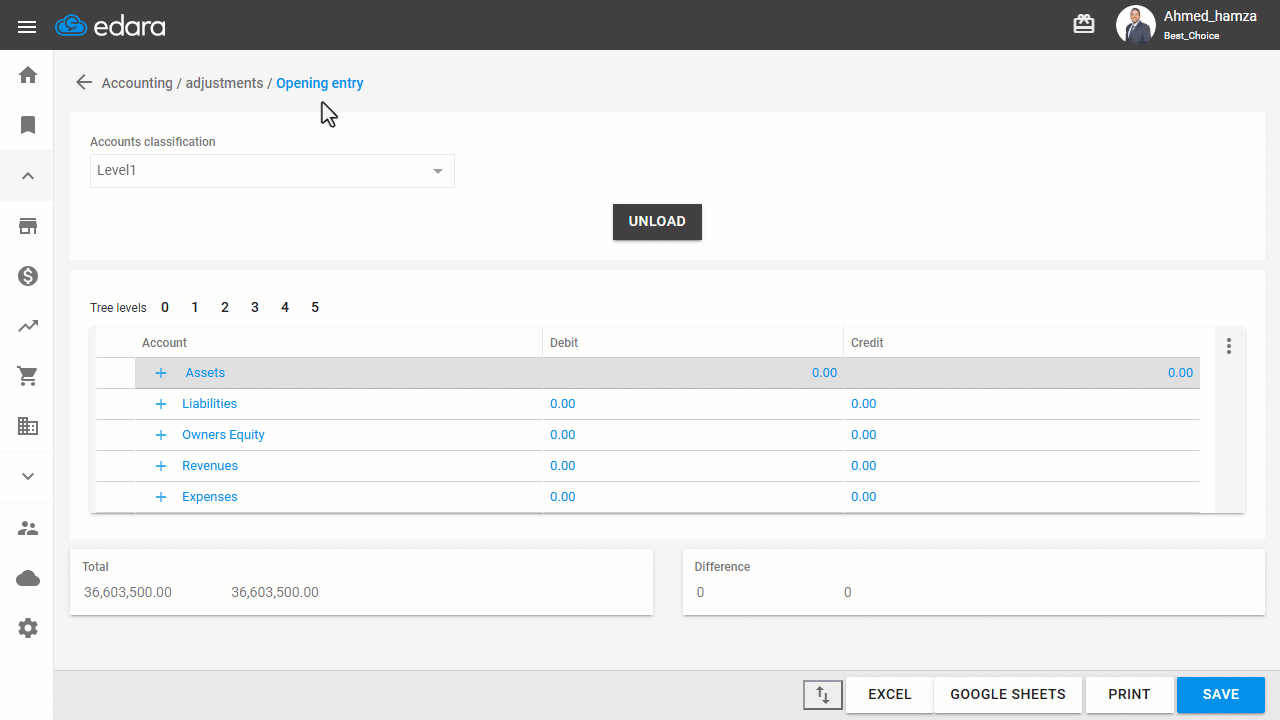Click Expenses debit value 0.00
Screen dimensions: 1280x720
click(x=563, y=497)
